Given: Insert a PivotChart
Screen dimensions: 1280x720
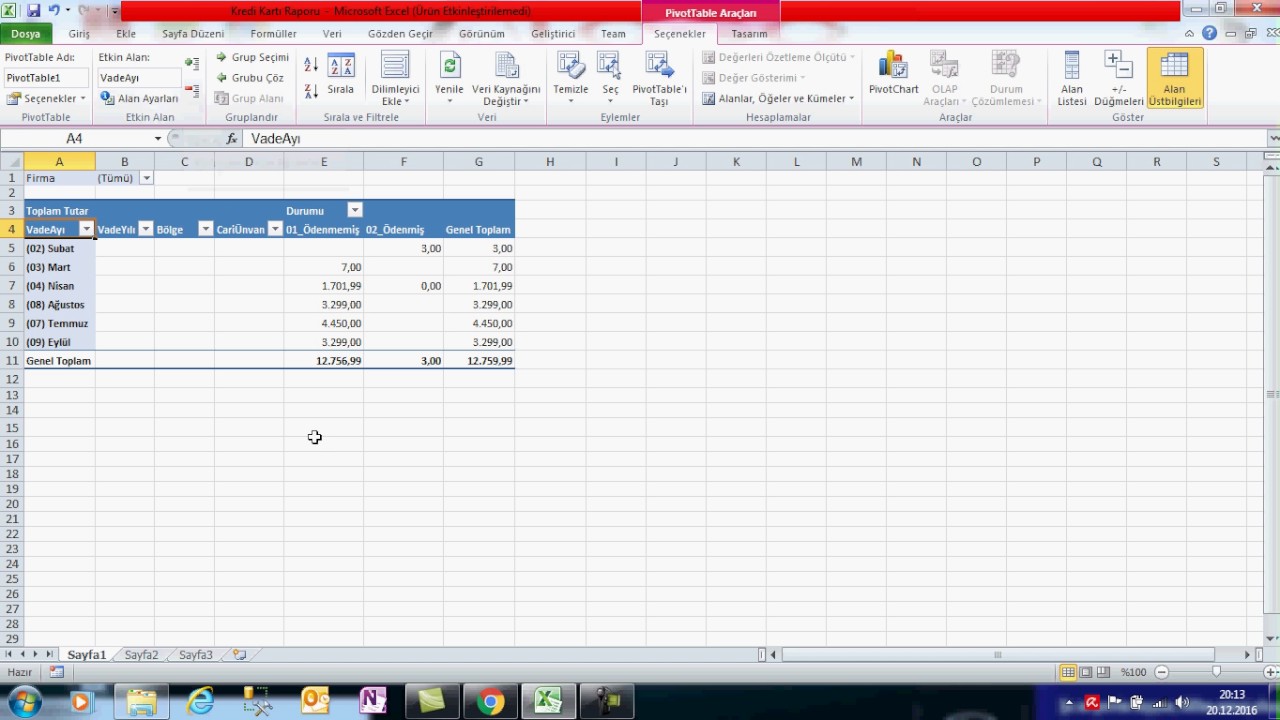Looking at the screenshot, I should [893, 75].
